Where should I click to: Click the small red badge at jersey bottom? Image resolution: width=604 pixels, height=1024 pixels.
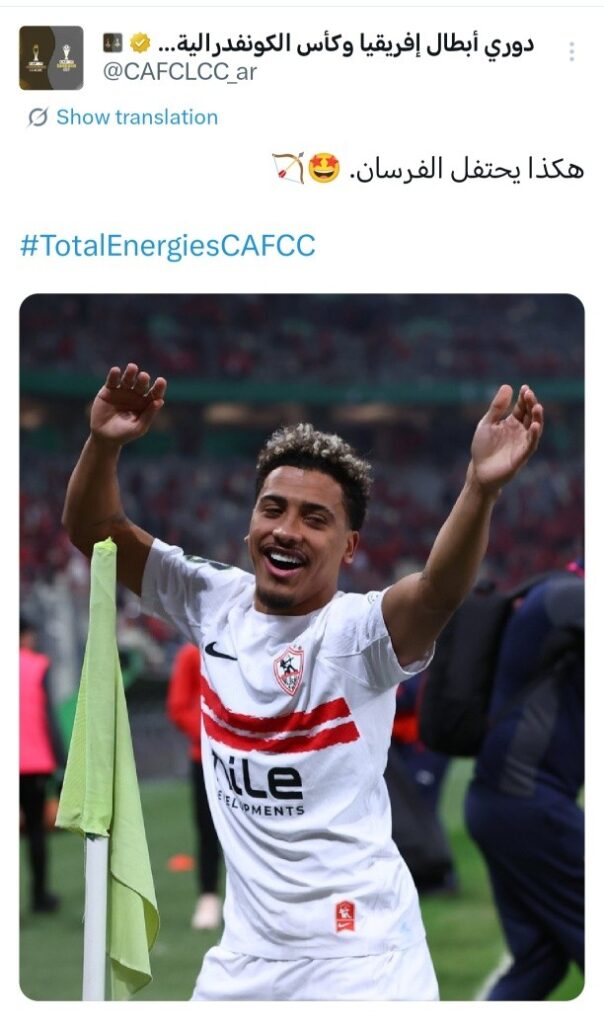345,916
